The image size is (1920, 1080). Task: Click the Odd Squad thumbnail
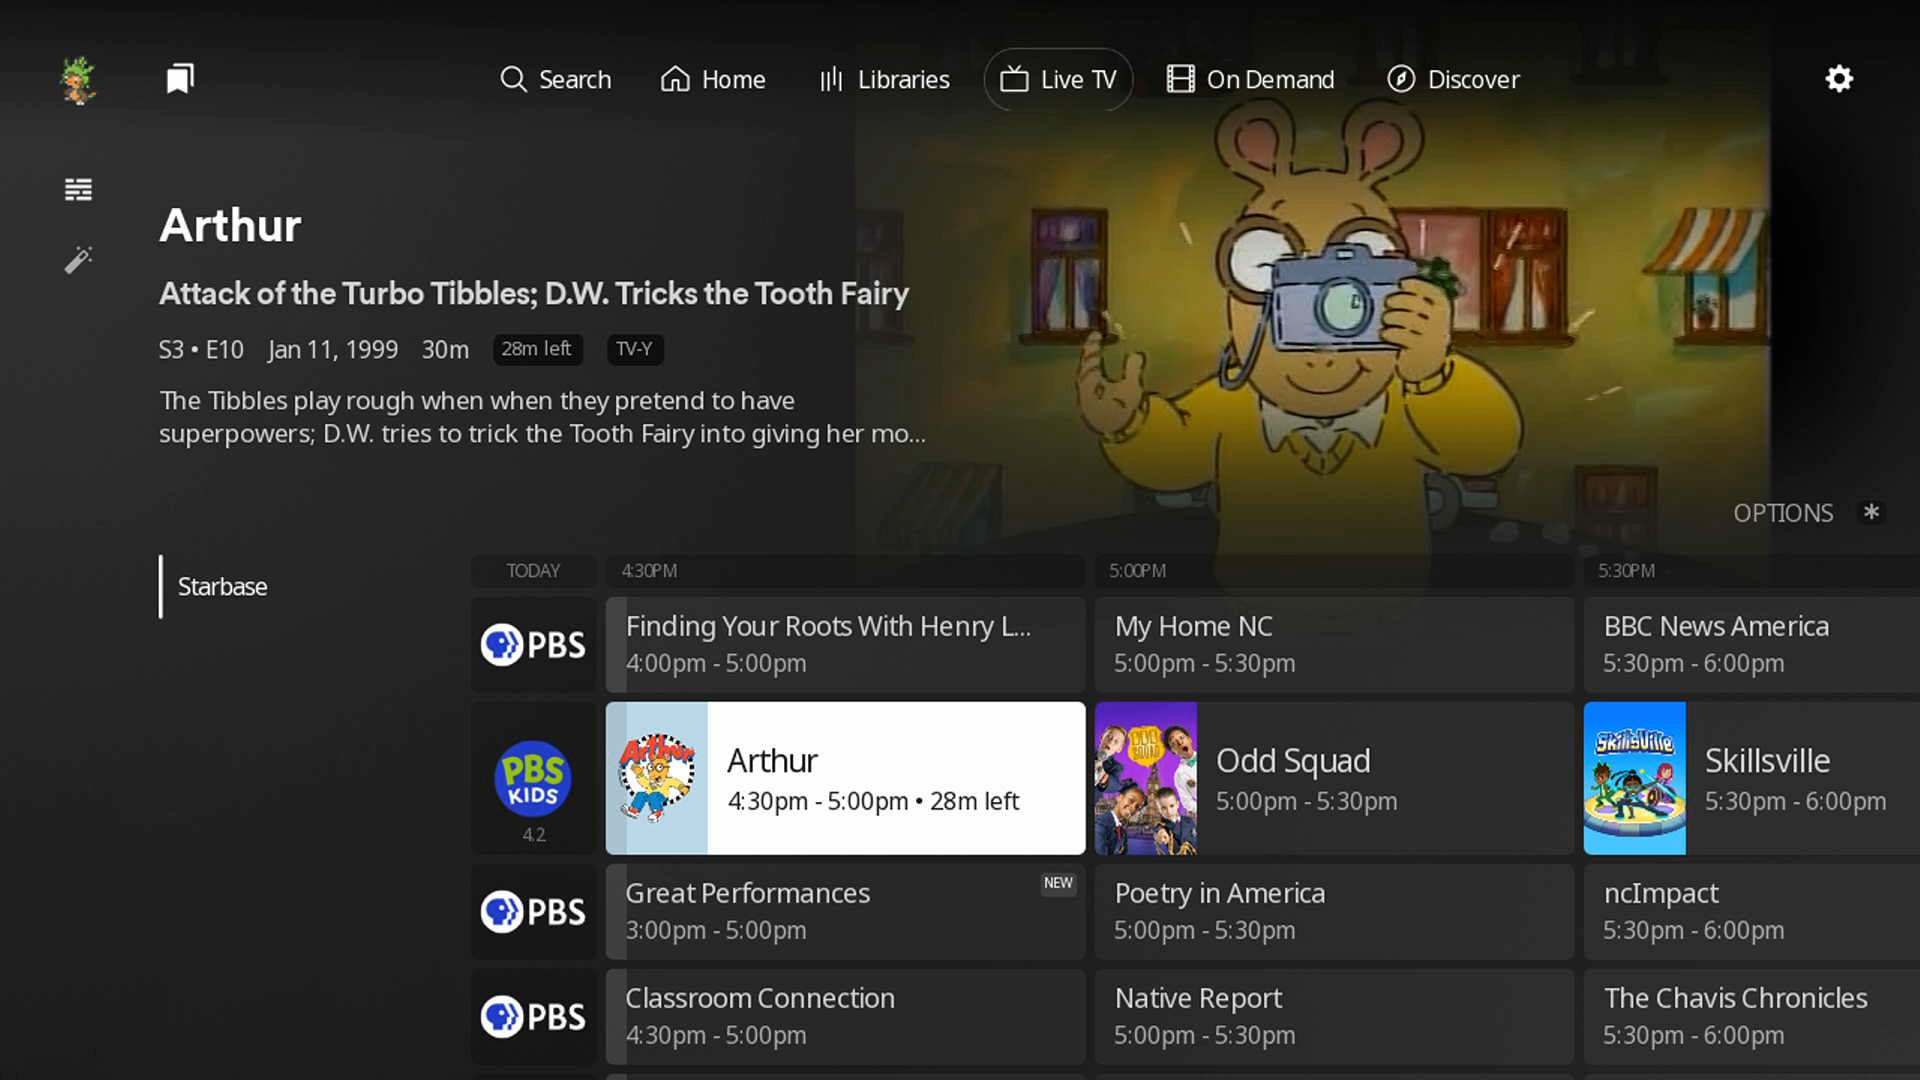(1146, 778)
